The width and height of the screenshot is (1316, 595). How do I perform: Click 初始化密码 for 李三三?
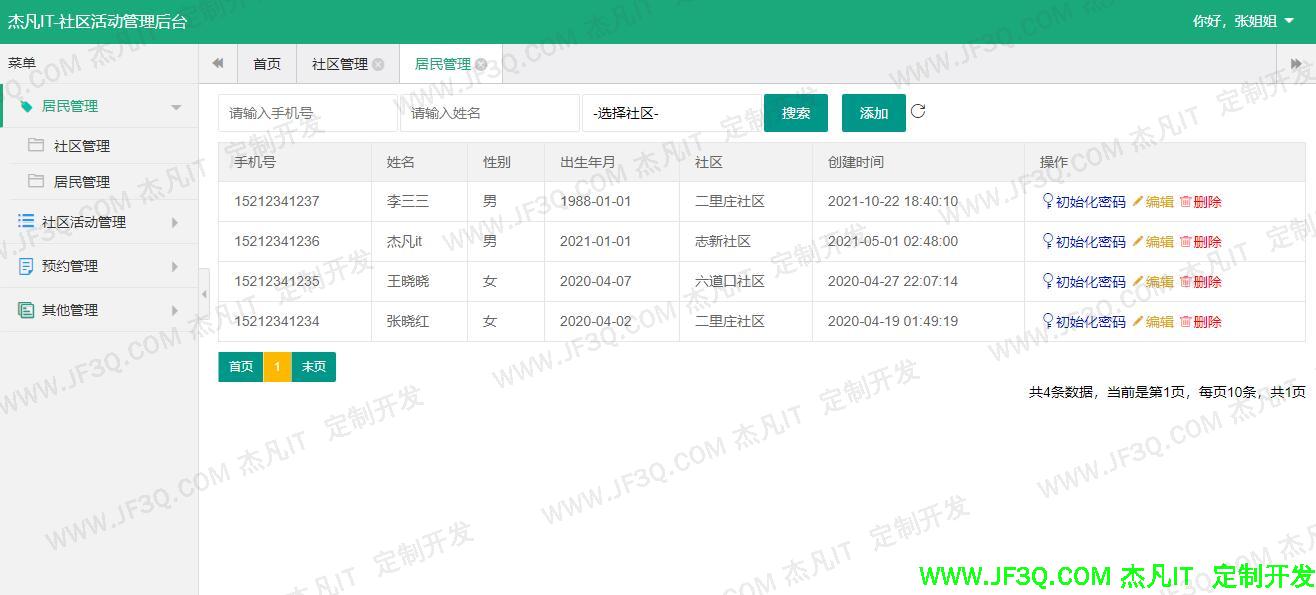[x=1084, y=202]
